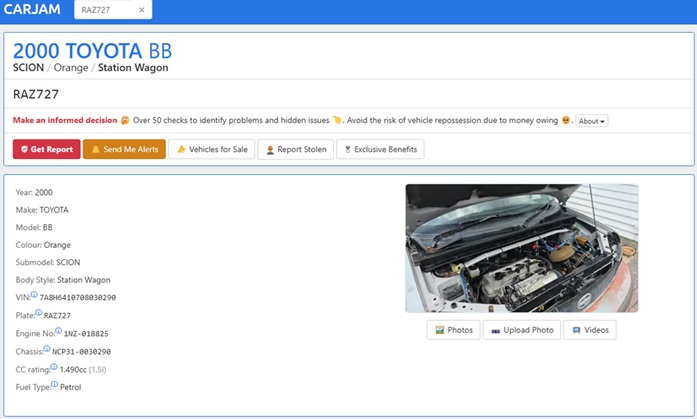Click the Upload Photo button
697x419 pixels.
pos(522,330)
